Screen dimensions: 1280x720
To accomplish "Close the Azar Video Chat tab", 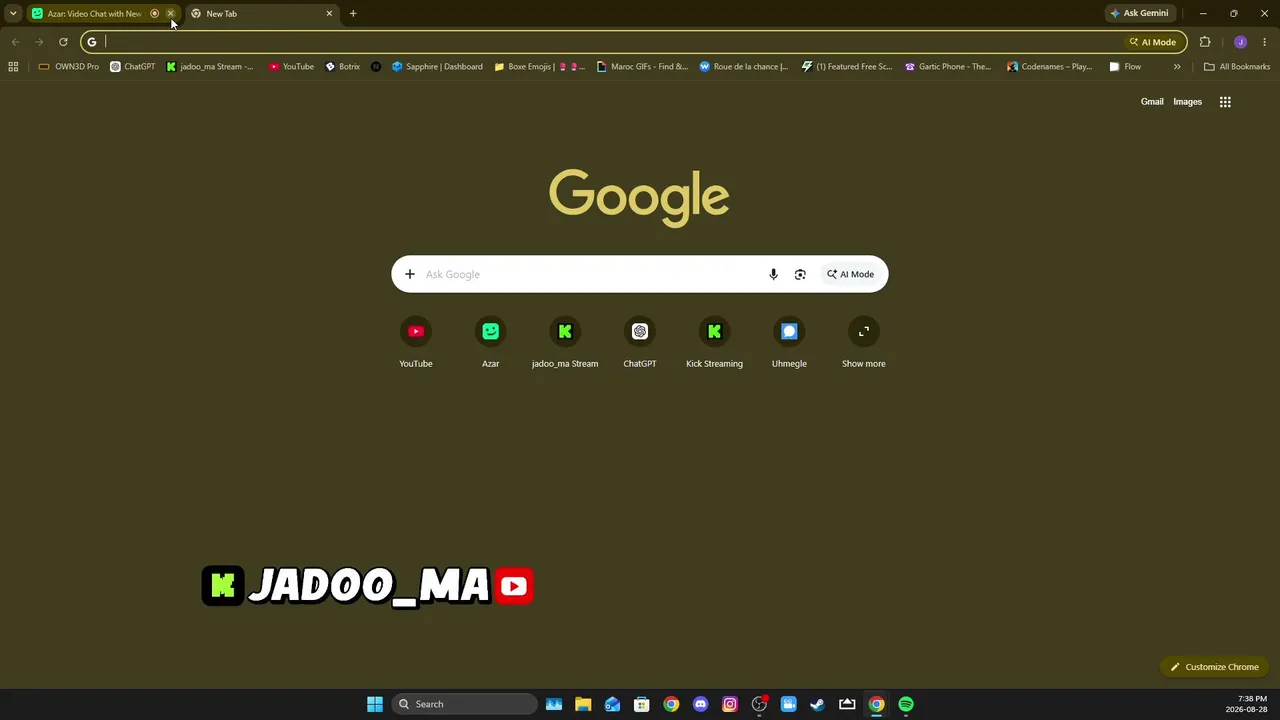I will pyautogui.click(x=171, y=14).
